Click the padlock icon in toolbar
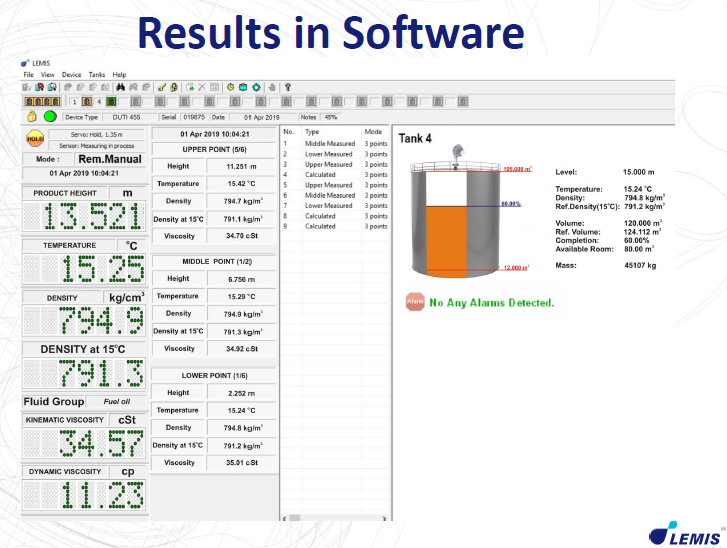 tap(174, 87)
